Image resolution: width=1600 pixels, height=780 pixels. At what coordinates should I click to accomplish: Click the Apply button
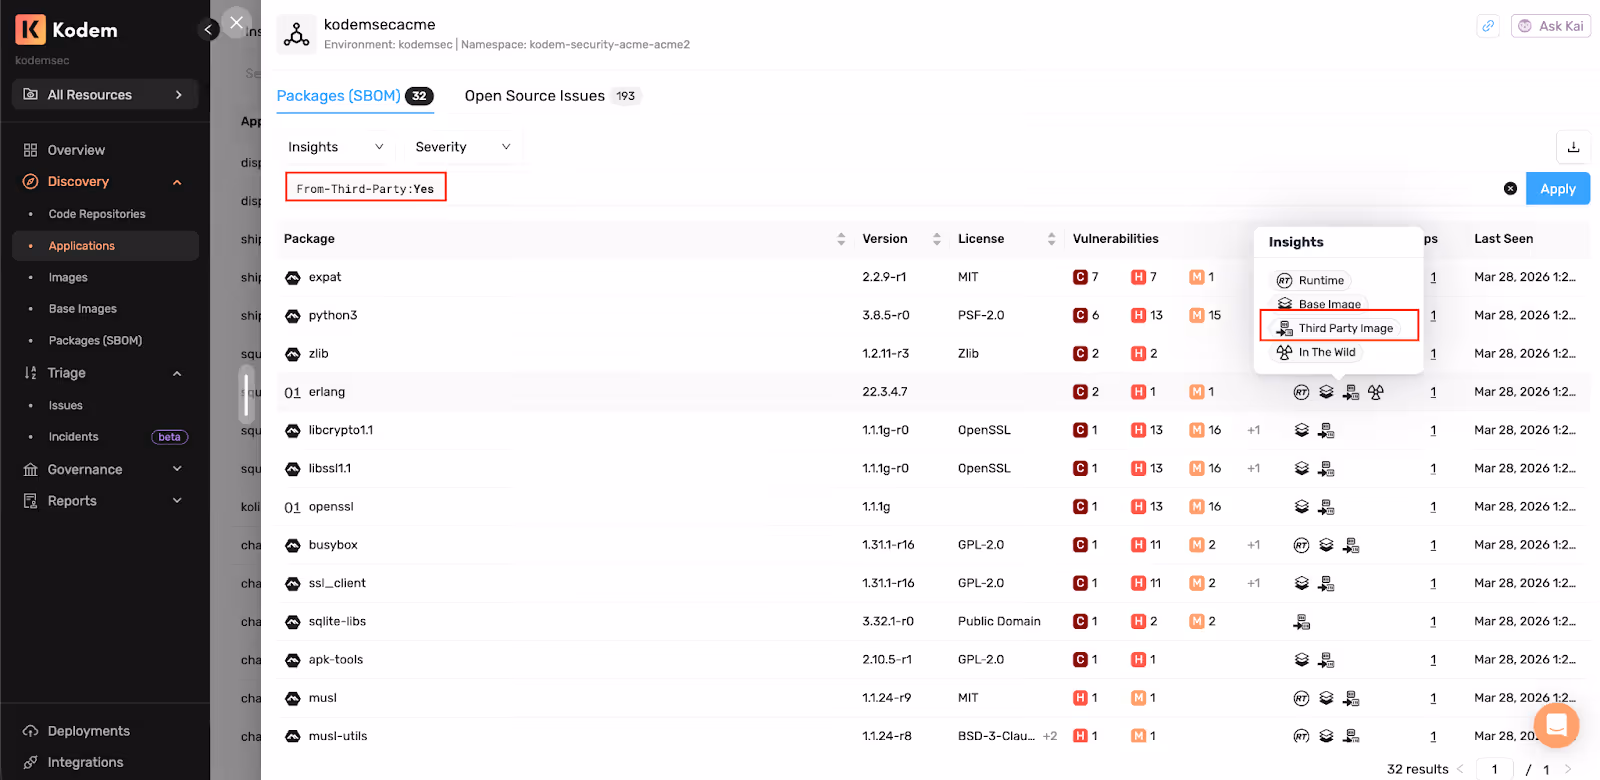tap(1558, 188)
